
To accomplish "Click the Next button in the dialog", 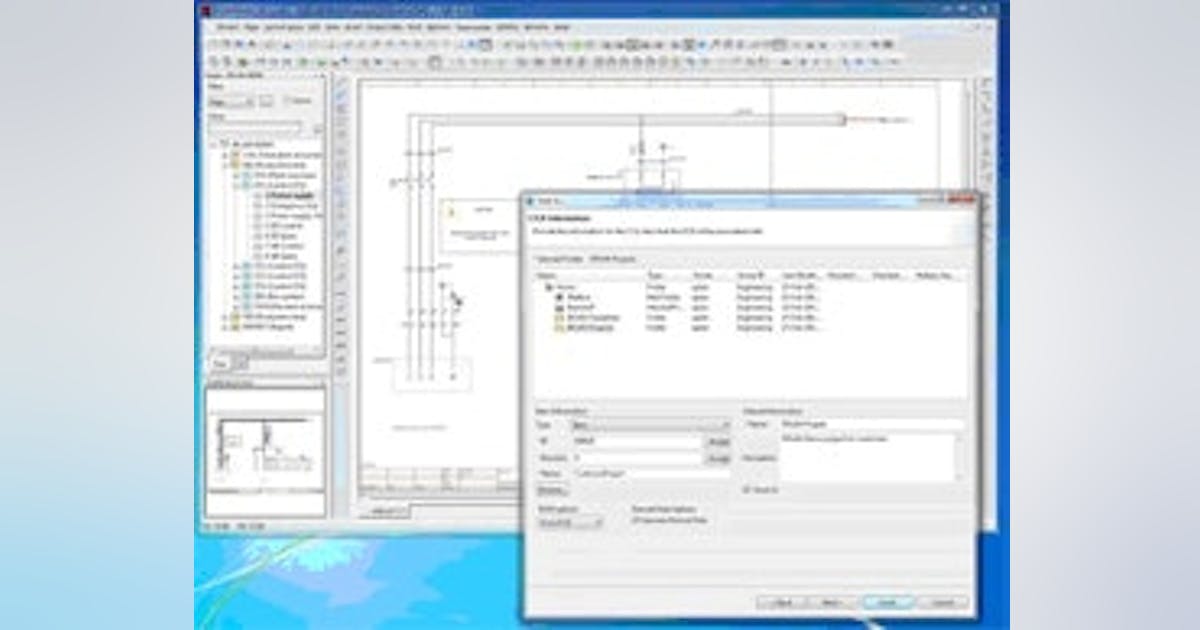I will (830, 602).
